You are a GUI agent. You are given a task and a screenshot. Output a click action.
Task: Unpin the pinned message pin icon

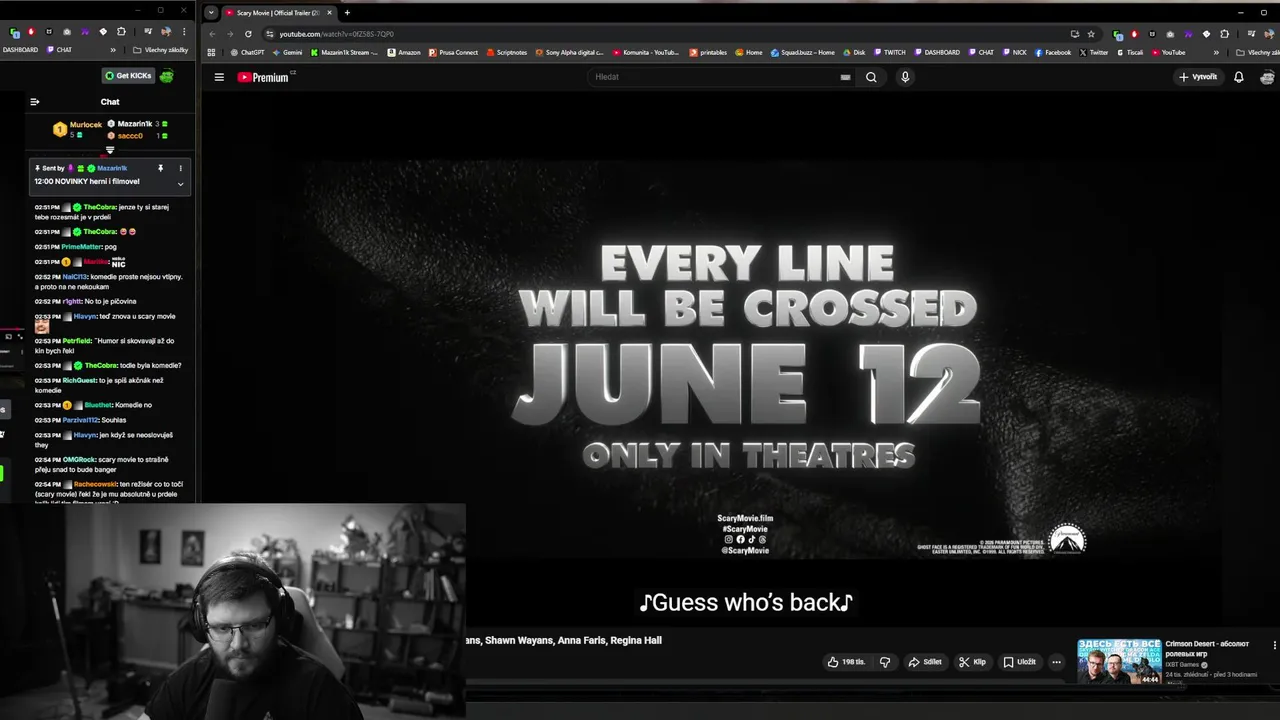tap(160, 168)
